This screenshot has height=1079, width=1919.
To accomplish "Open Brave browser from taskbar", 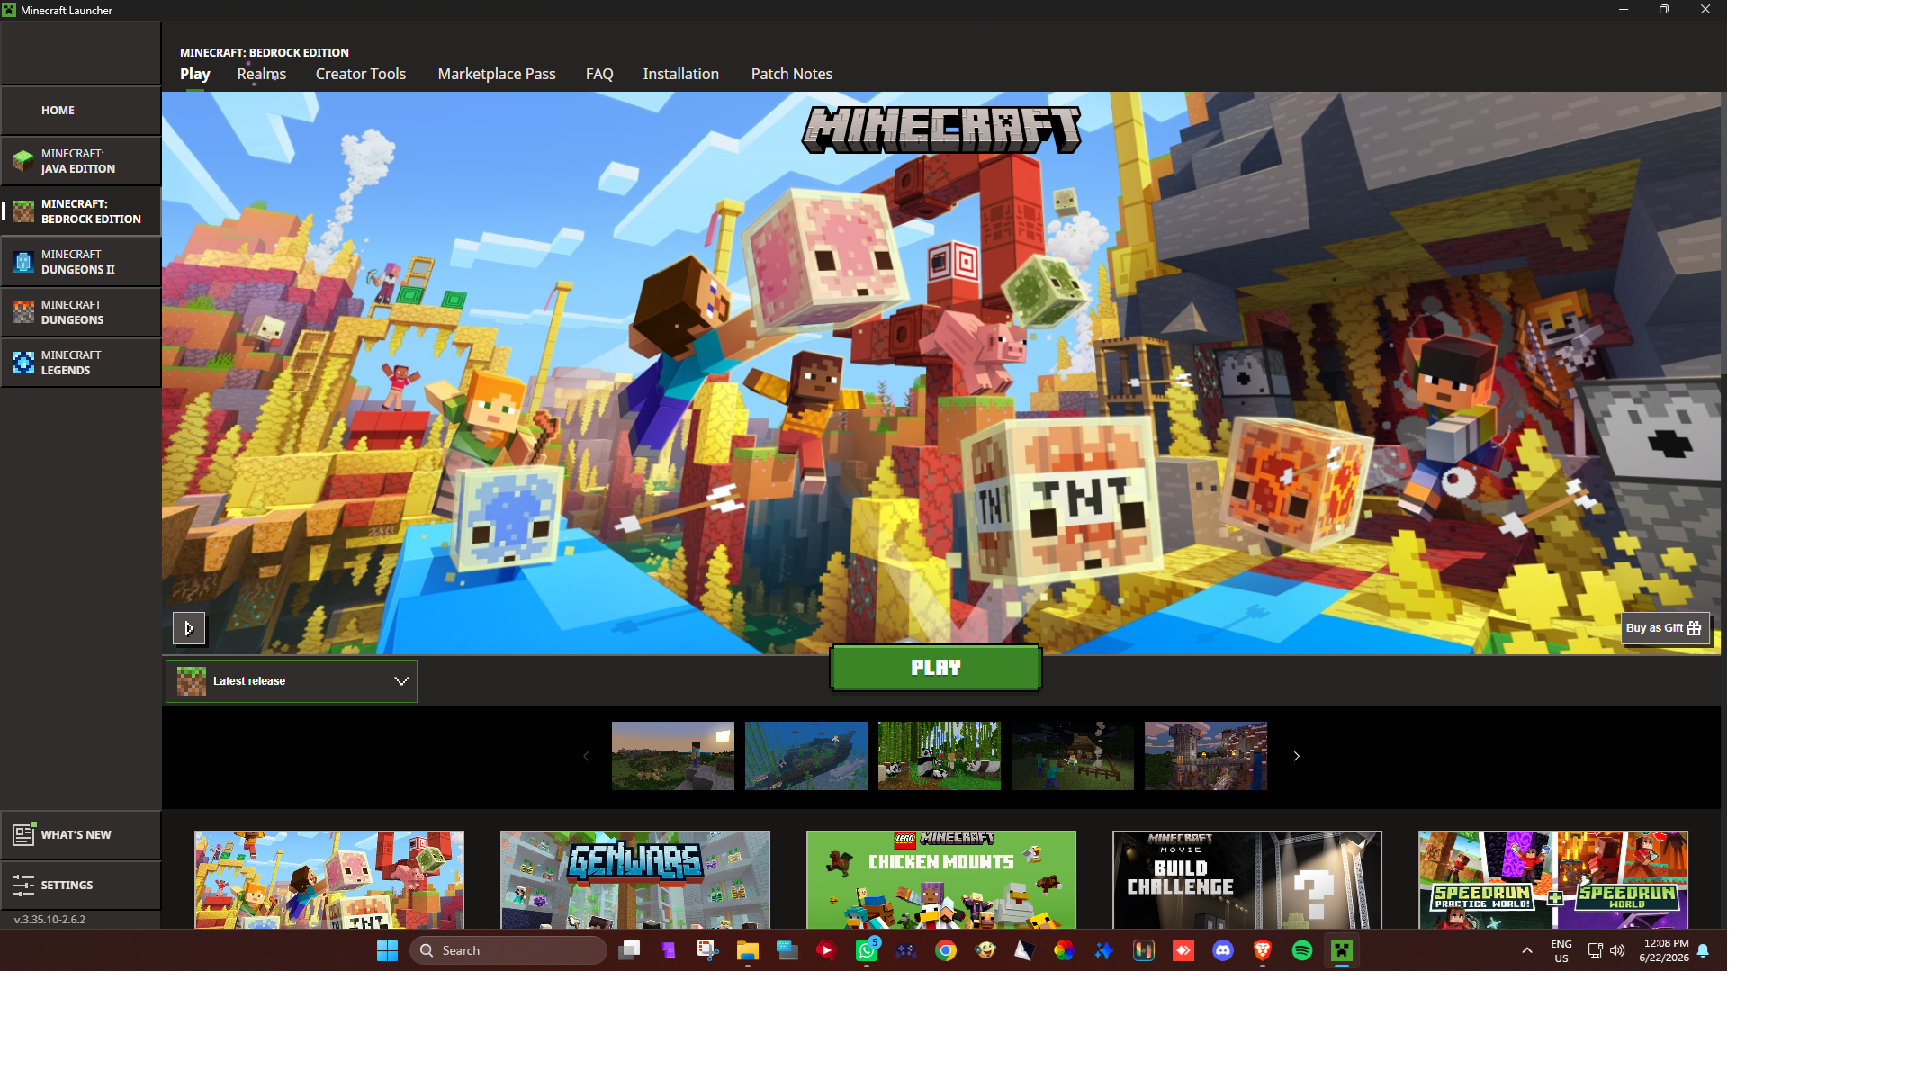I will [x=1262, y=951].
